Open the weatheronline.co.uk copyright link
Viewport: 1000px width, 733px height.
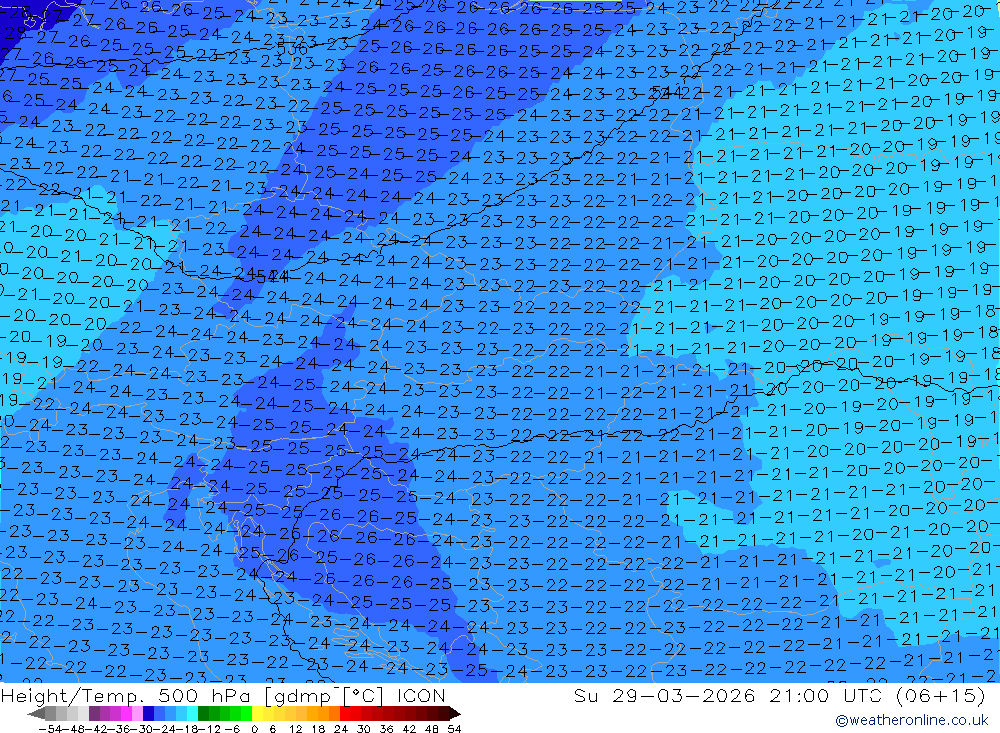click(x=911, y=720)
